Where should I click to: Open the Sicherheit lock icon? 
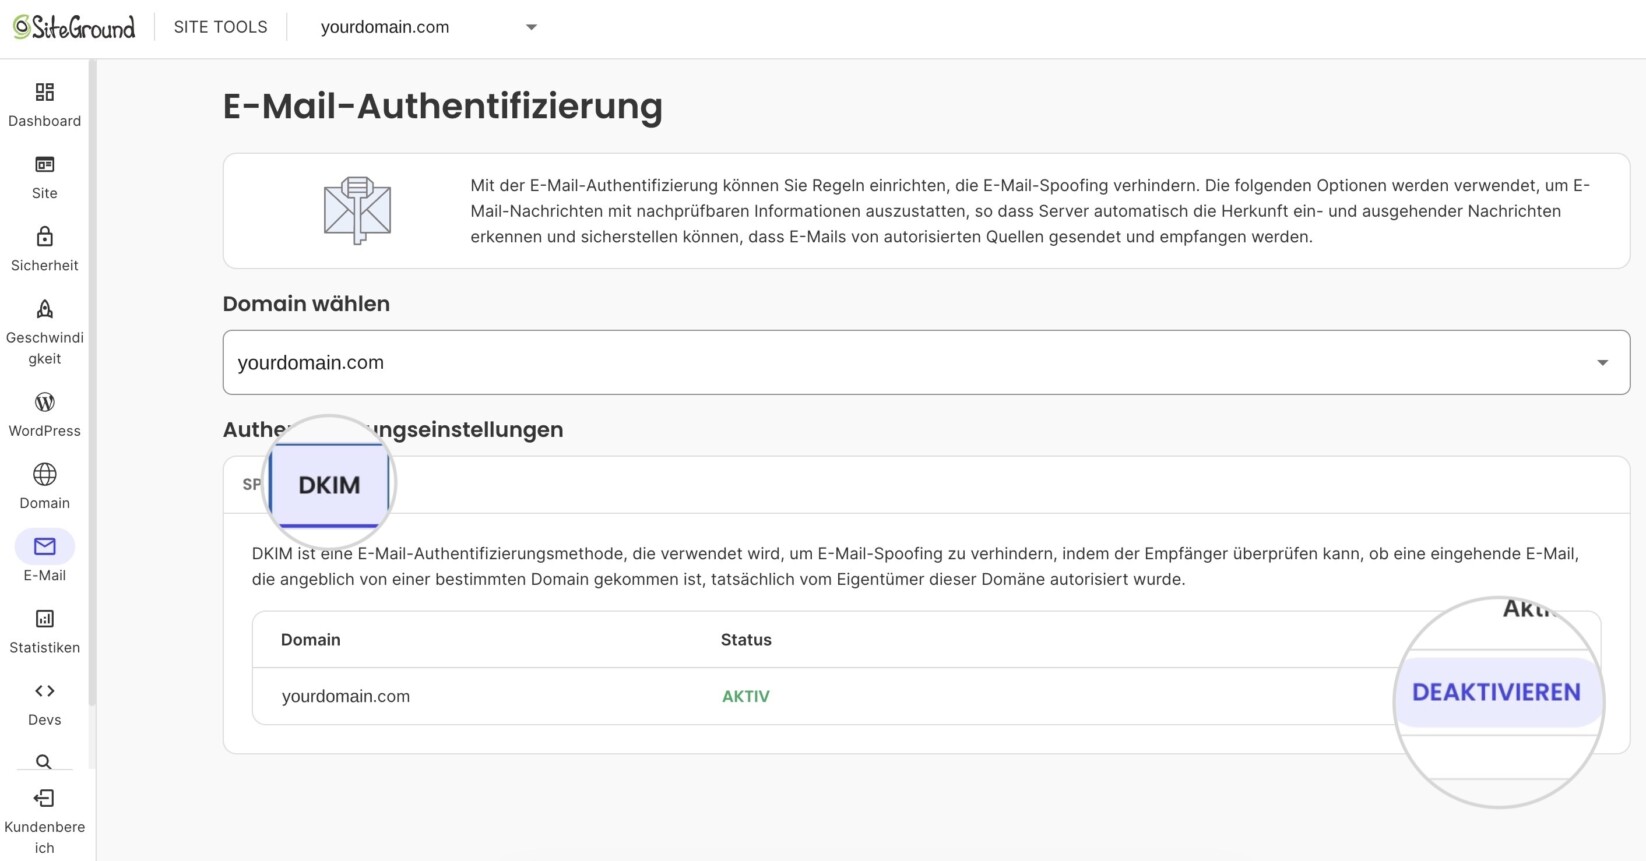point(44,237)
